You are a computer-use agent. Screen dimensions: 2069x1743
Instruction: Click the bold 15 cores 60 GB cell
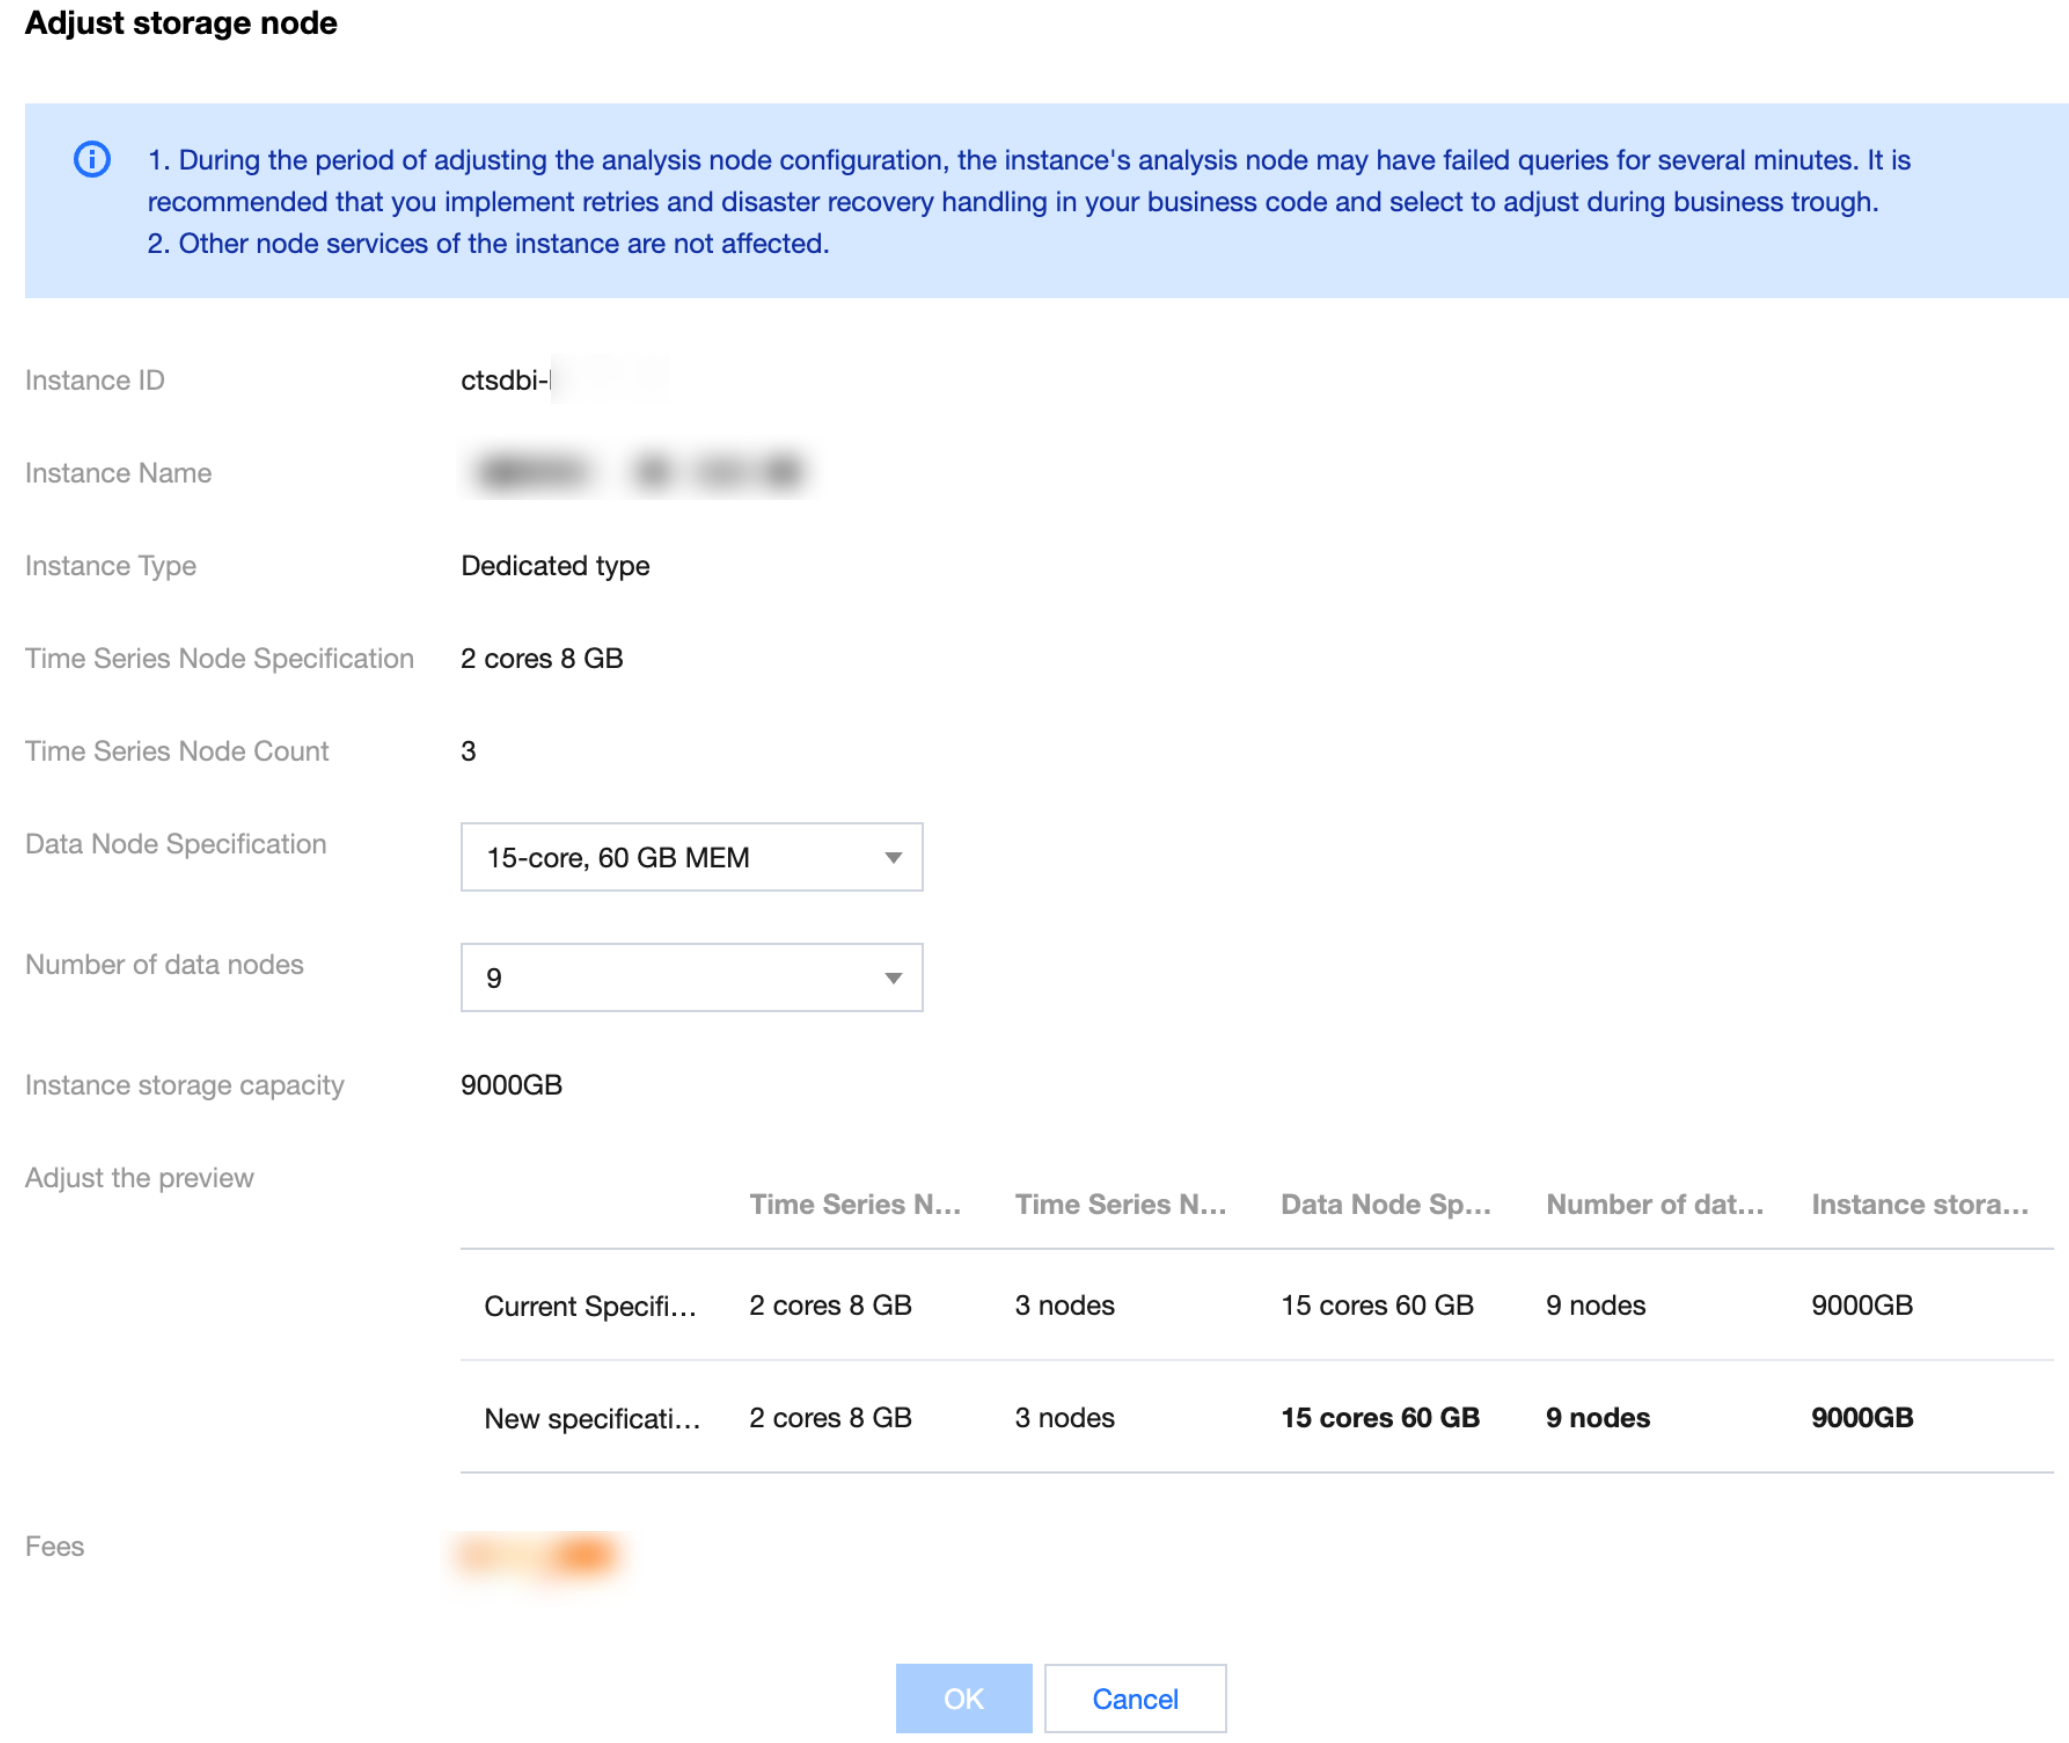1380,1417
